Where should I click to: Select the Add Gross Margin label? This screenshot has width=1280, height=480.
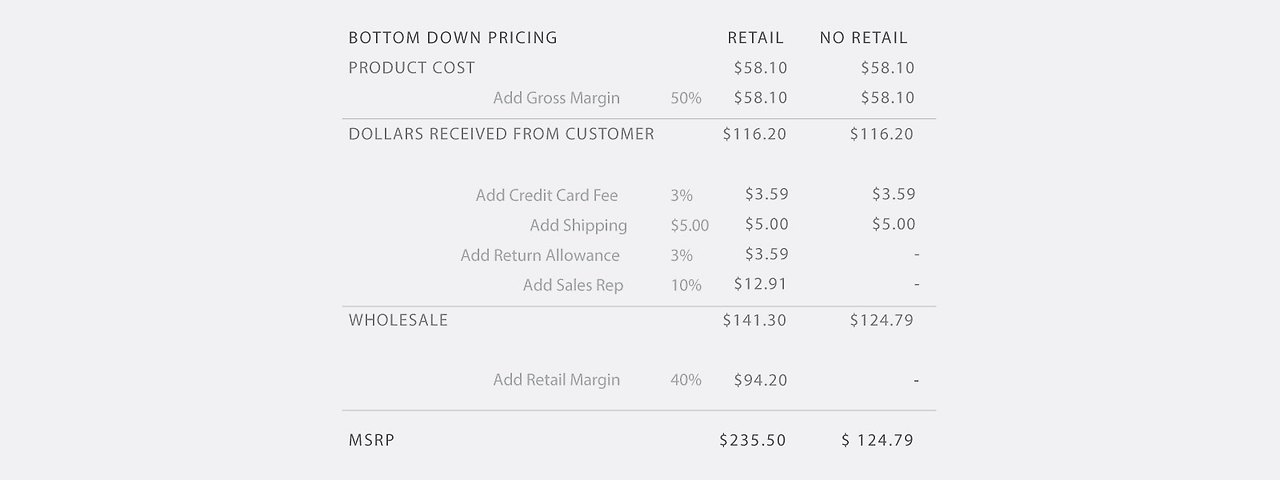pyautogui.click(x=556, y=98)
